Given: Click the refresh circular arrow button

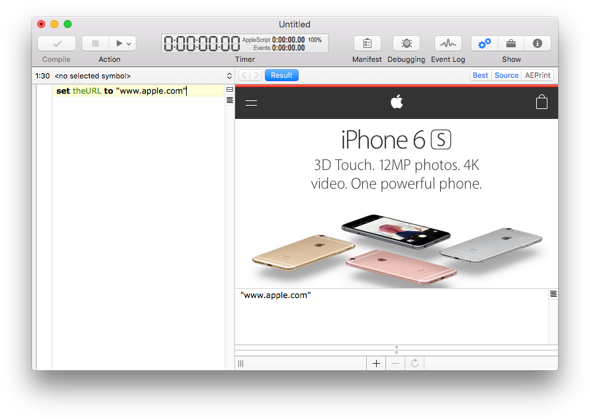Looking at the screenshot, I should click(415, 363).
